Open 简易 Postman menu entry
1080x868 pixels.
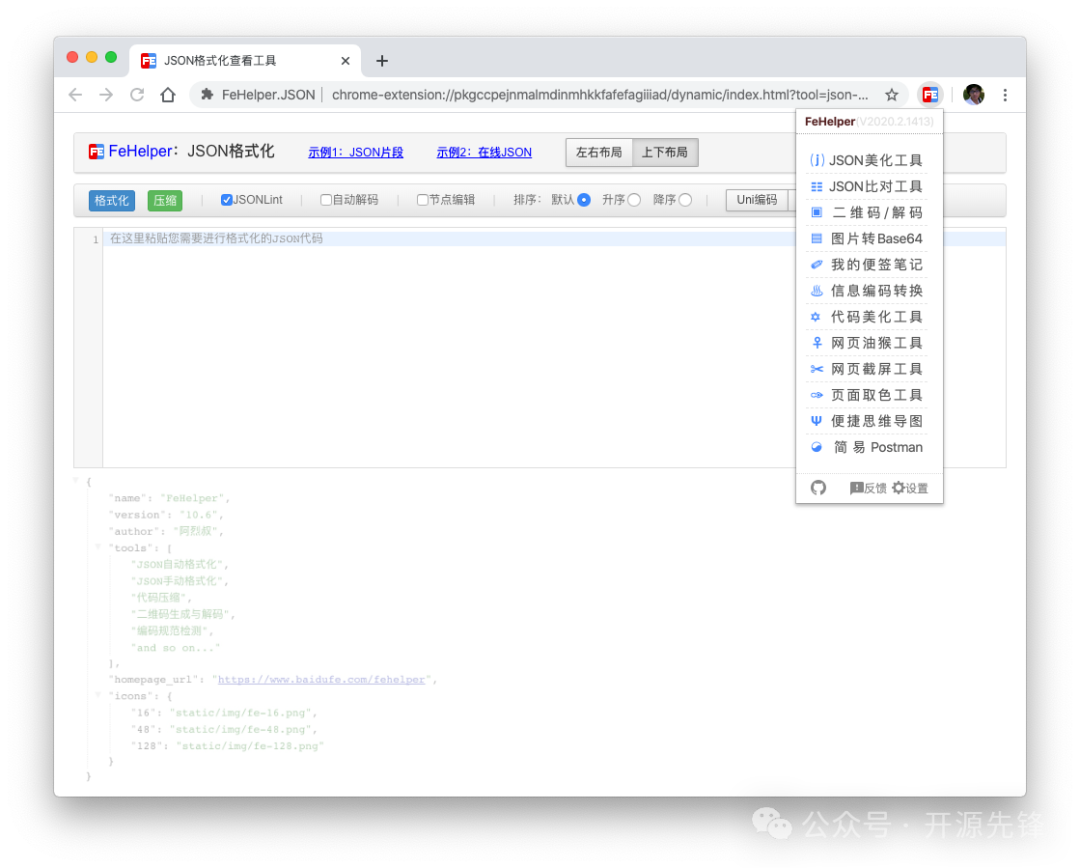[x=866, y=447]
